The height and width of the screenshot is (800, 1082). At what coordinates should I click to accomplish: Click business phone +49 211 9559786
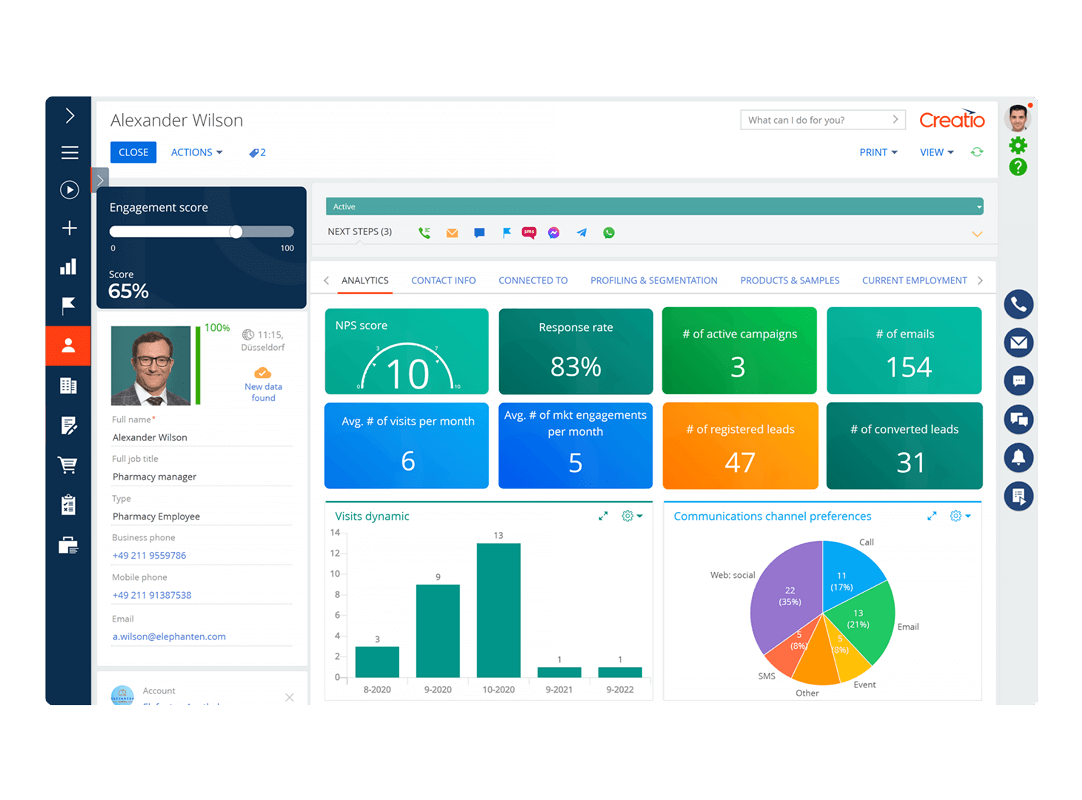click(x=149, y=556)
